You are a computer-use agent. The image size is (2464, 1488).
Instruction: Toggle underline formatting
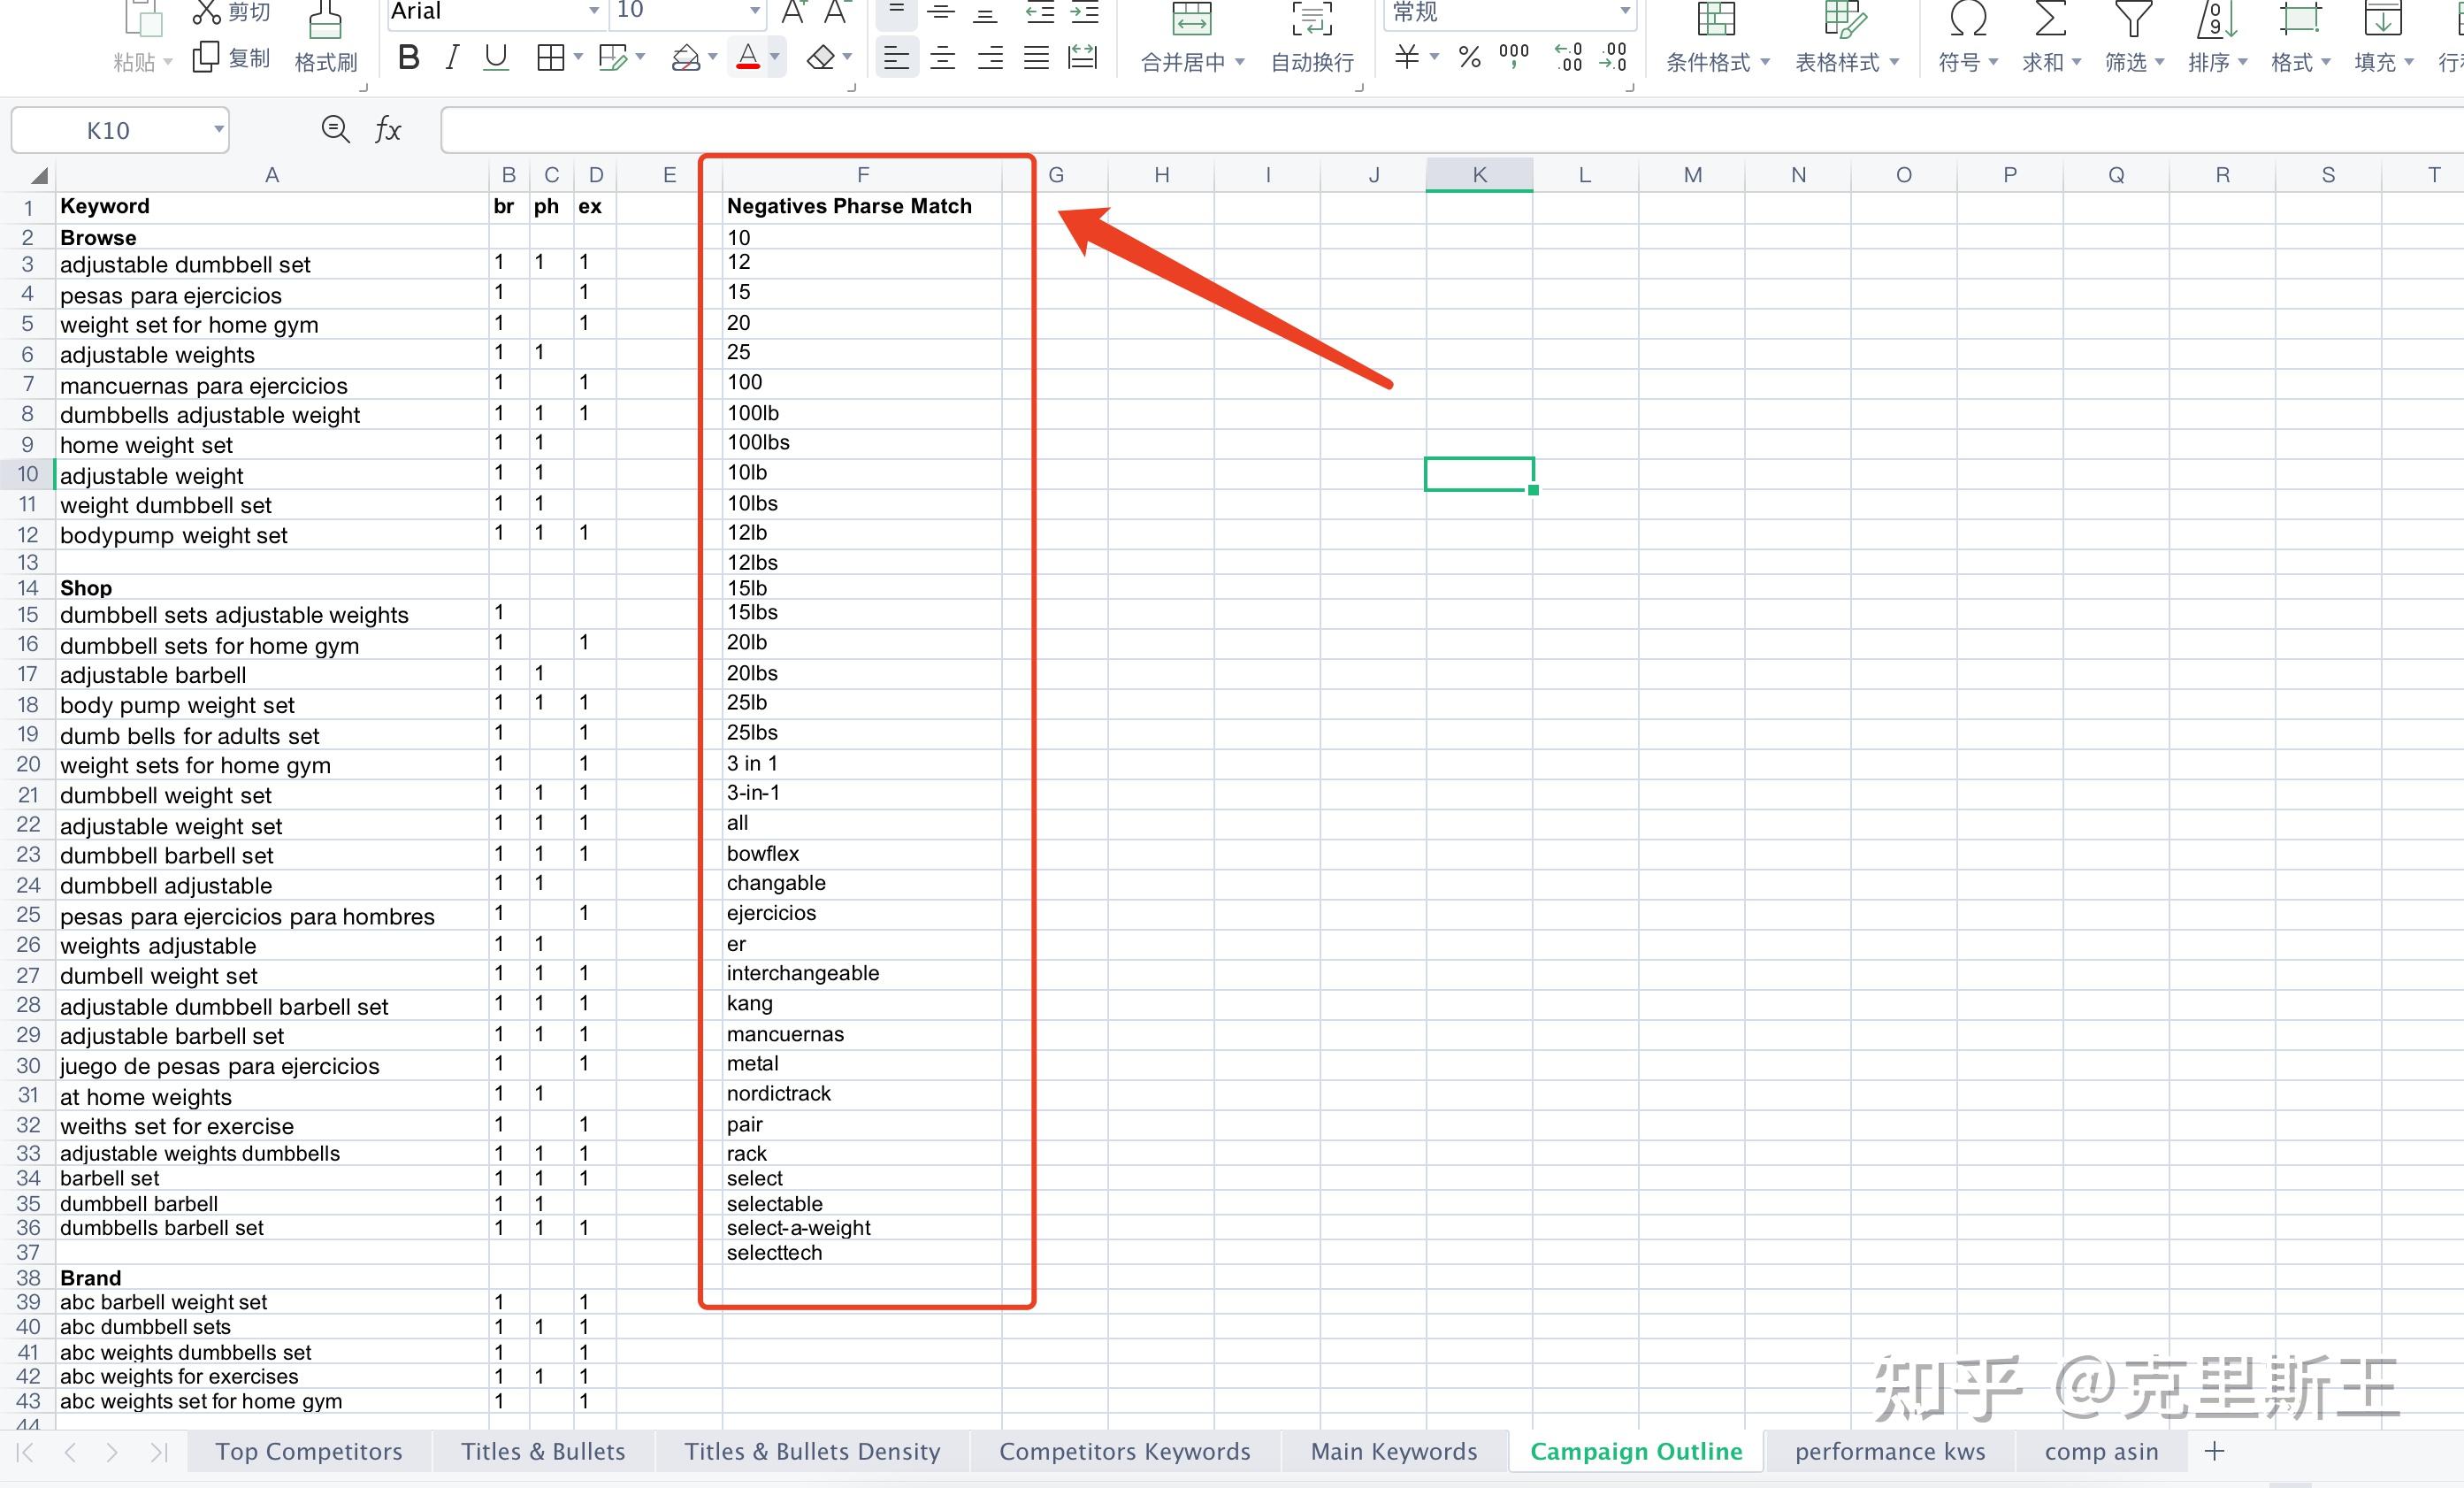[x=495, y=58]
